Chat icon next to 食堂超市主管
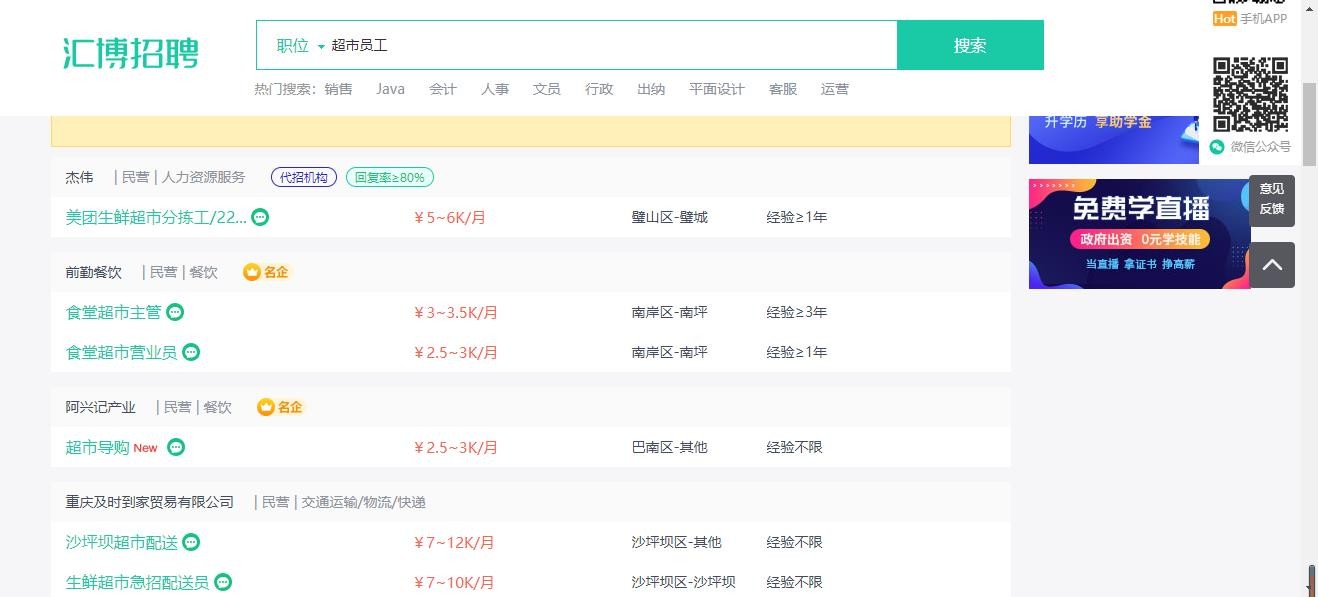Screen dimensions: 1318x597 (175, 312)
